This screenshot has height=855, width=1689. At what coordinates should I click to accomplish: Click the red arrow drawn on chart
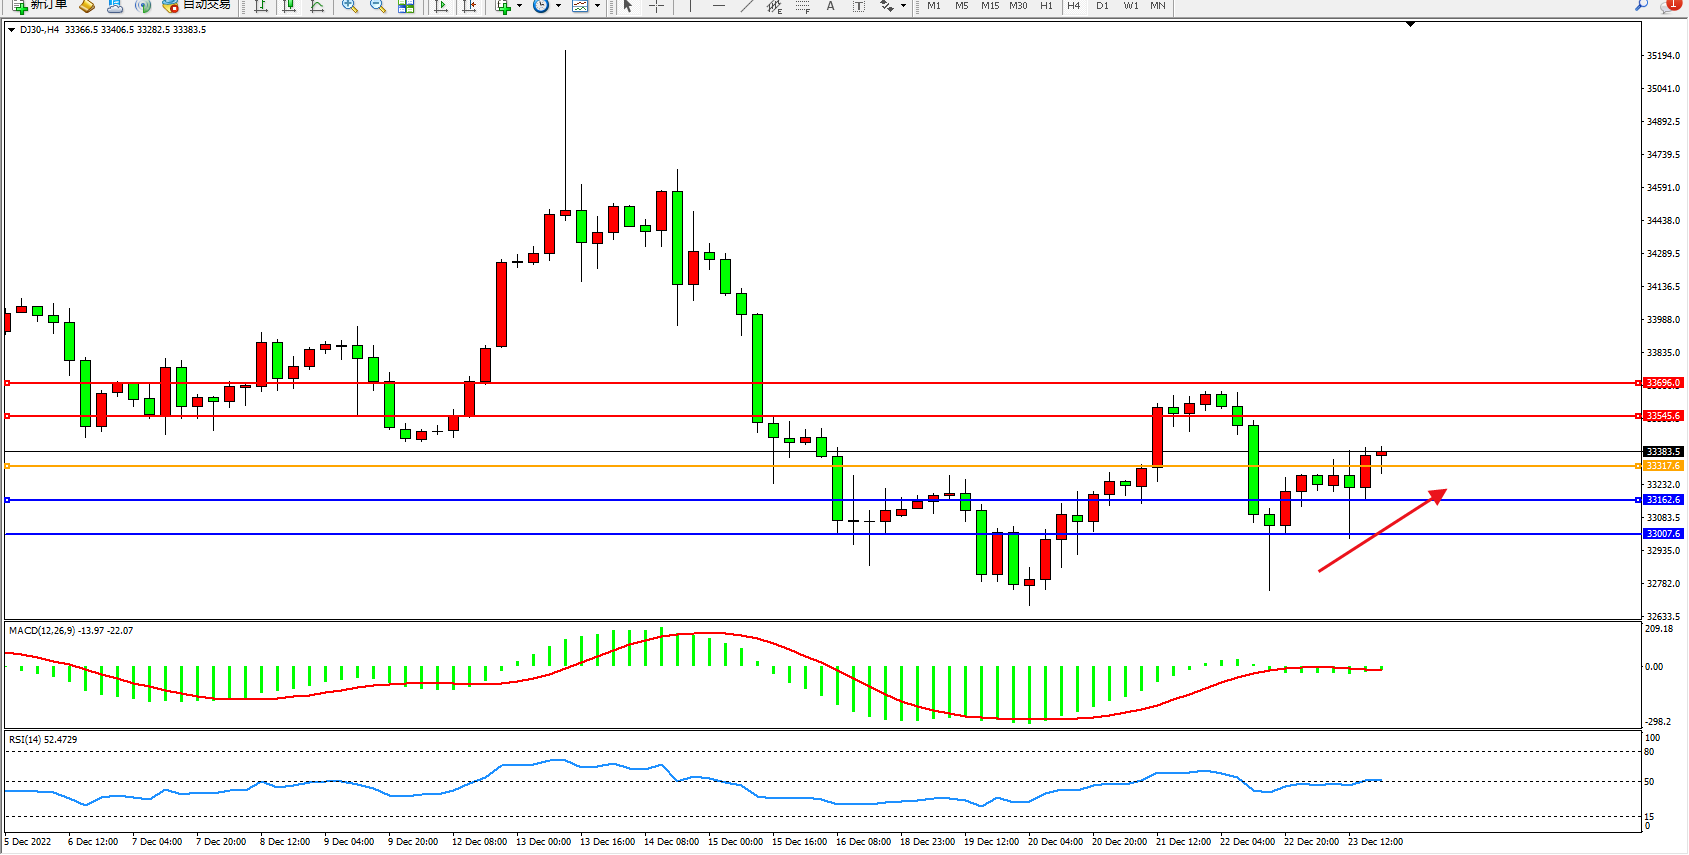[x=1382, y=531]
